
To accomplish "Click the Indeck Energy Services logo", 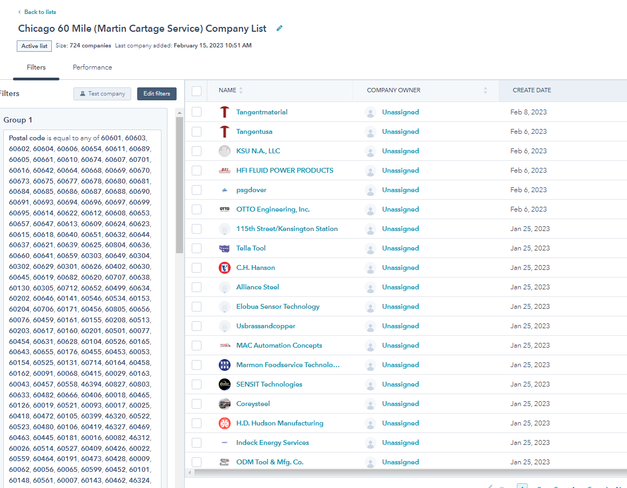I will pos(225,443).
